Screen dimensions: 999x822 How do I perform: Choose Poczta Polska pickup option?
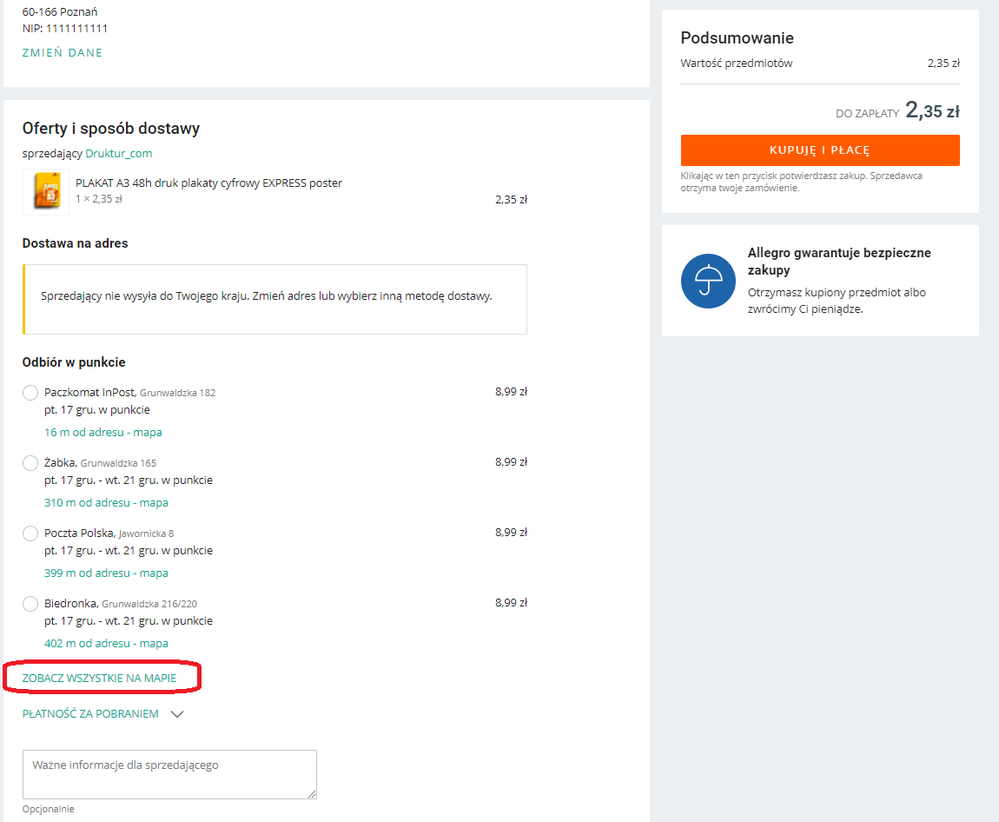pyautogui.click(x=31, y=534)
